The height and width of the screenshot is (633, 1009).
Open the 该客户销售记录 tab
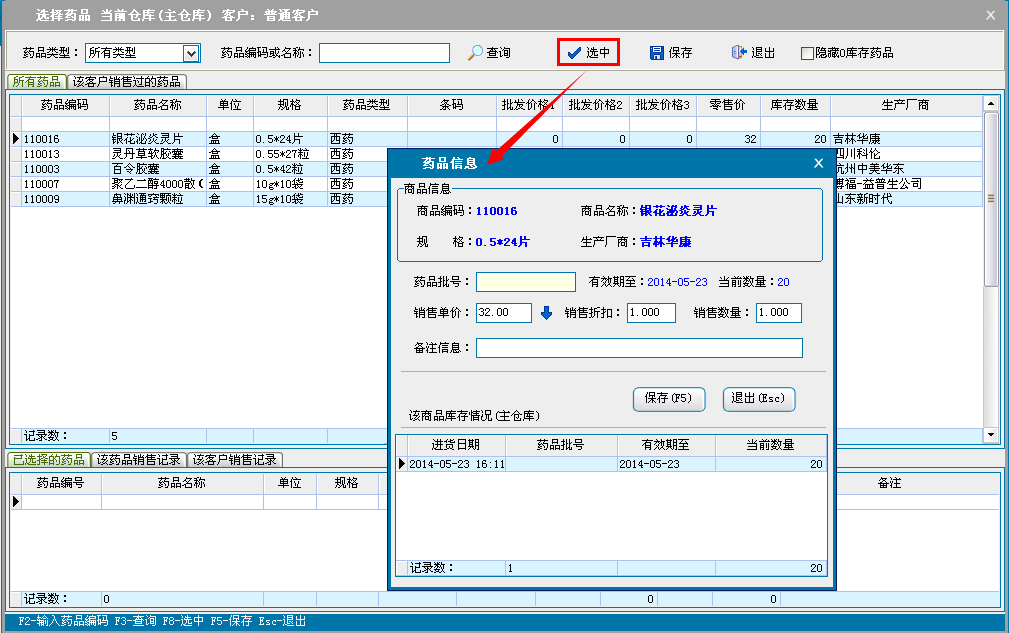click(x=236, y=460)
